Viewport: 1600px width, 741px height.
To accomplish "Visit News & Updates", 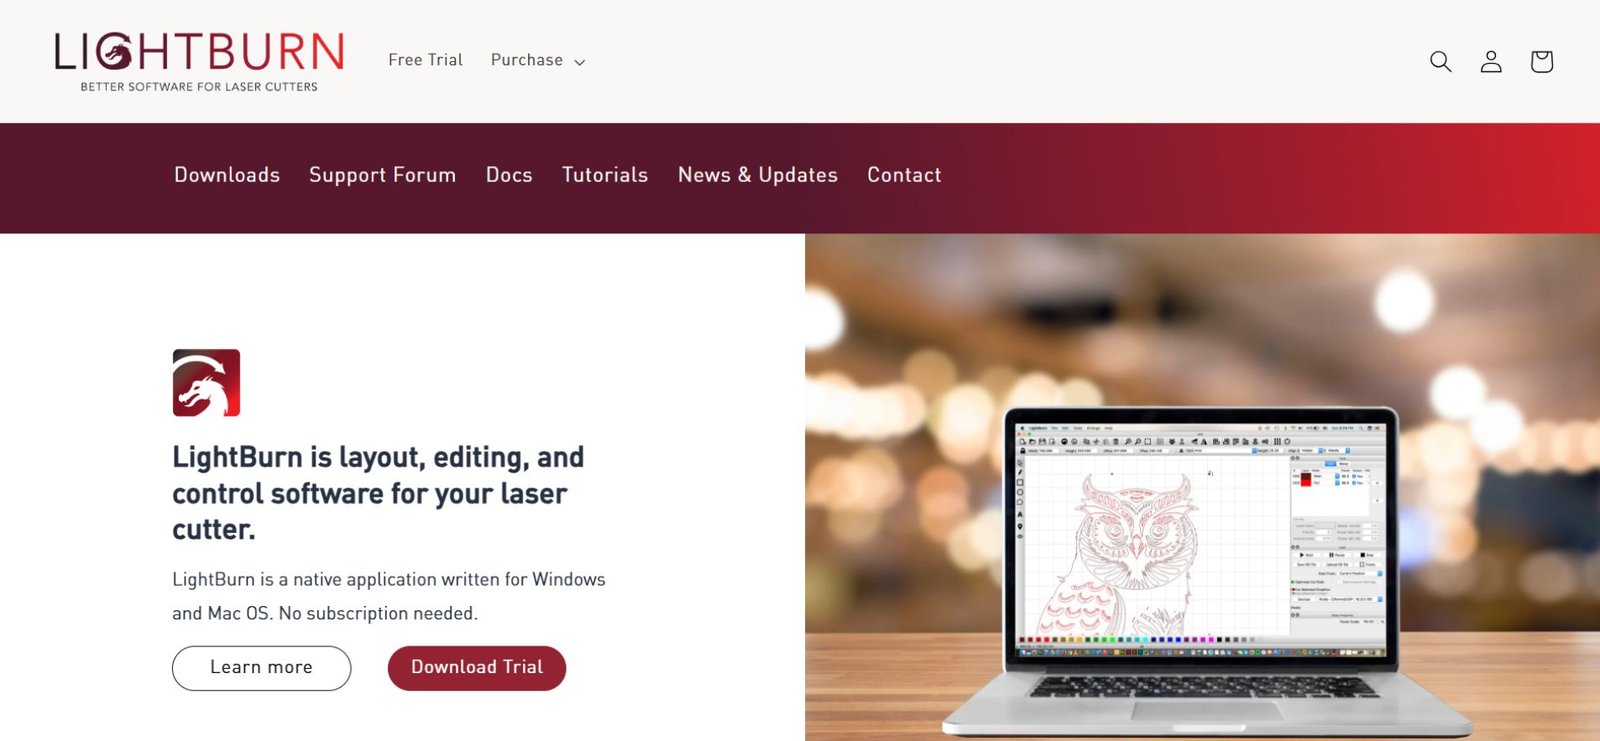I will pyautogui.click(x=758, y=175).
